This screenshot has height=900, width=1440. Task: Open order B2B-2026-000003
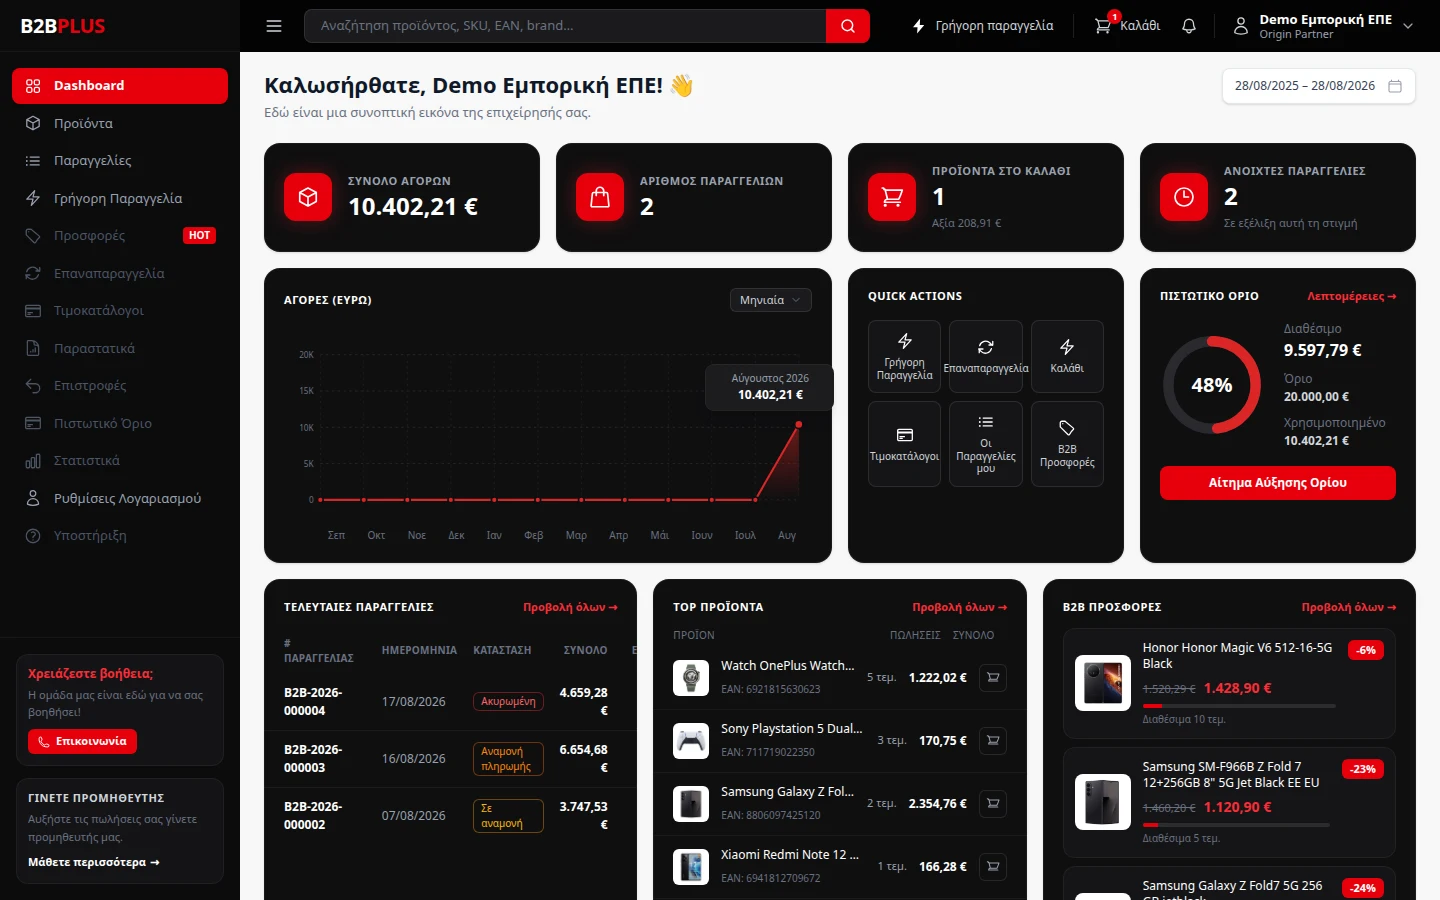[x=313, y=759]
